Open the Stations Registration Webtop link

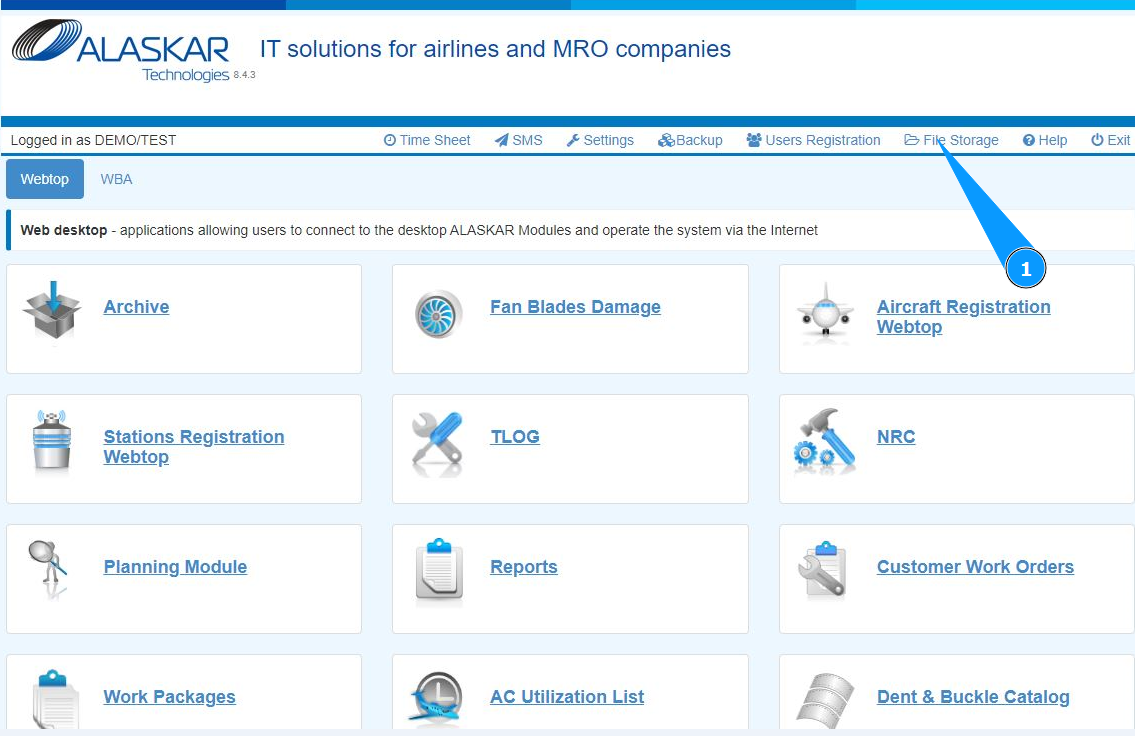tap(194, 447)
